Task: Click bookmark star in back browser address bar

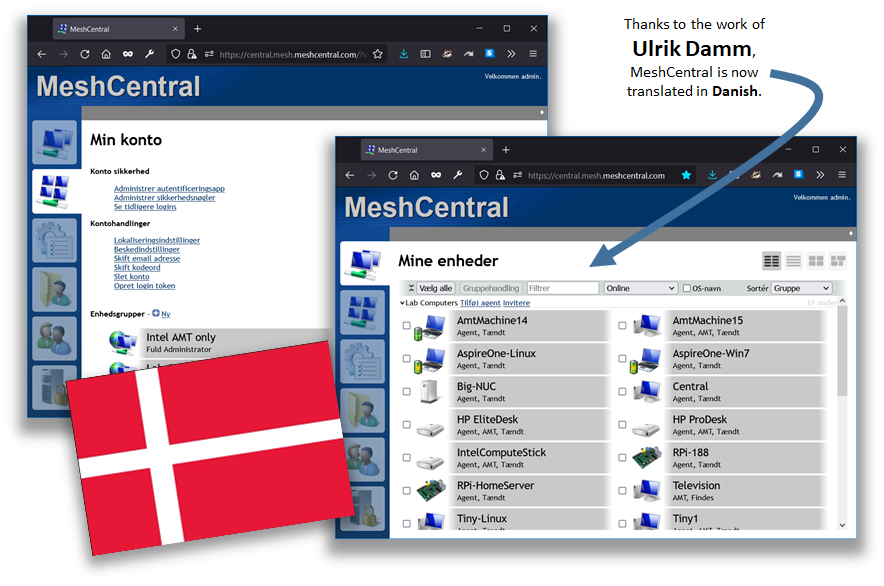Action: (377, 54)
